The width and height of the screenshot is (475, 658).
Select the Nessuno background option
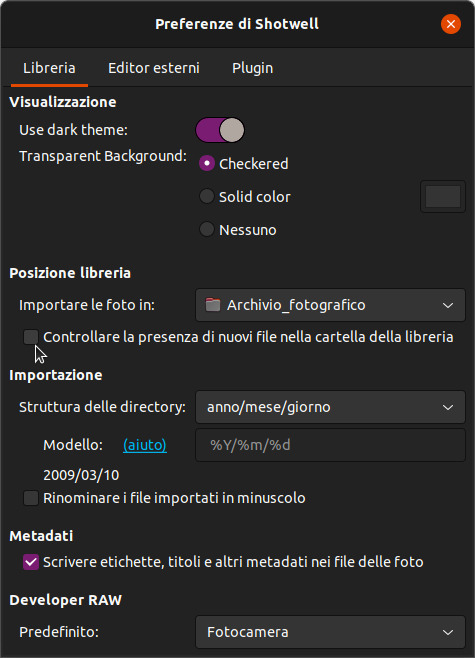click(x=207, y=230)
